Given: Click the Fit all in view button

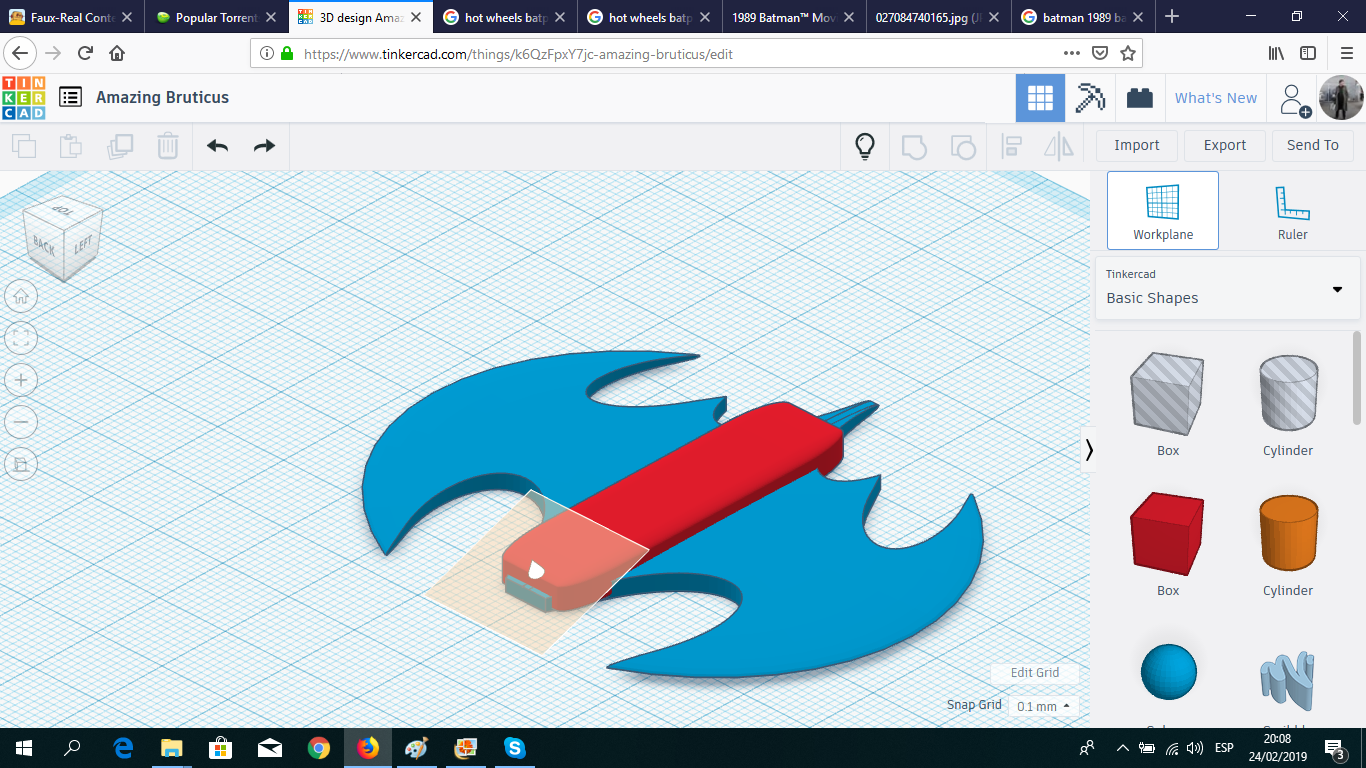Looking at the screenshot, I should click(21, 338).
